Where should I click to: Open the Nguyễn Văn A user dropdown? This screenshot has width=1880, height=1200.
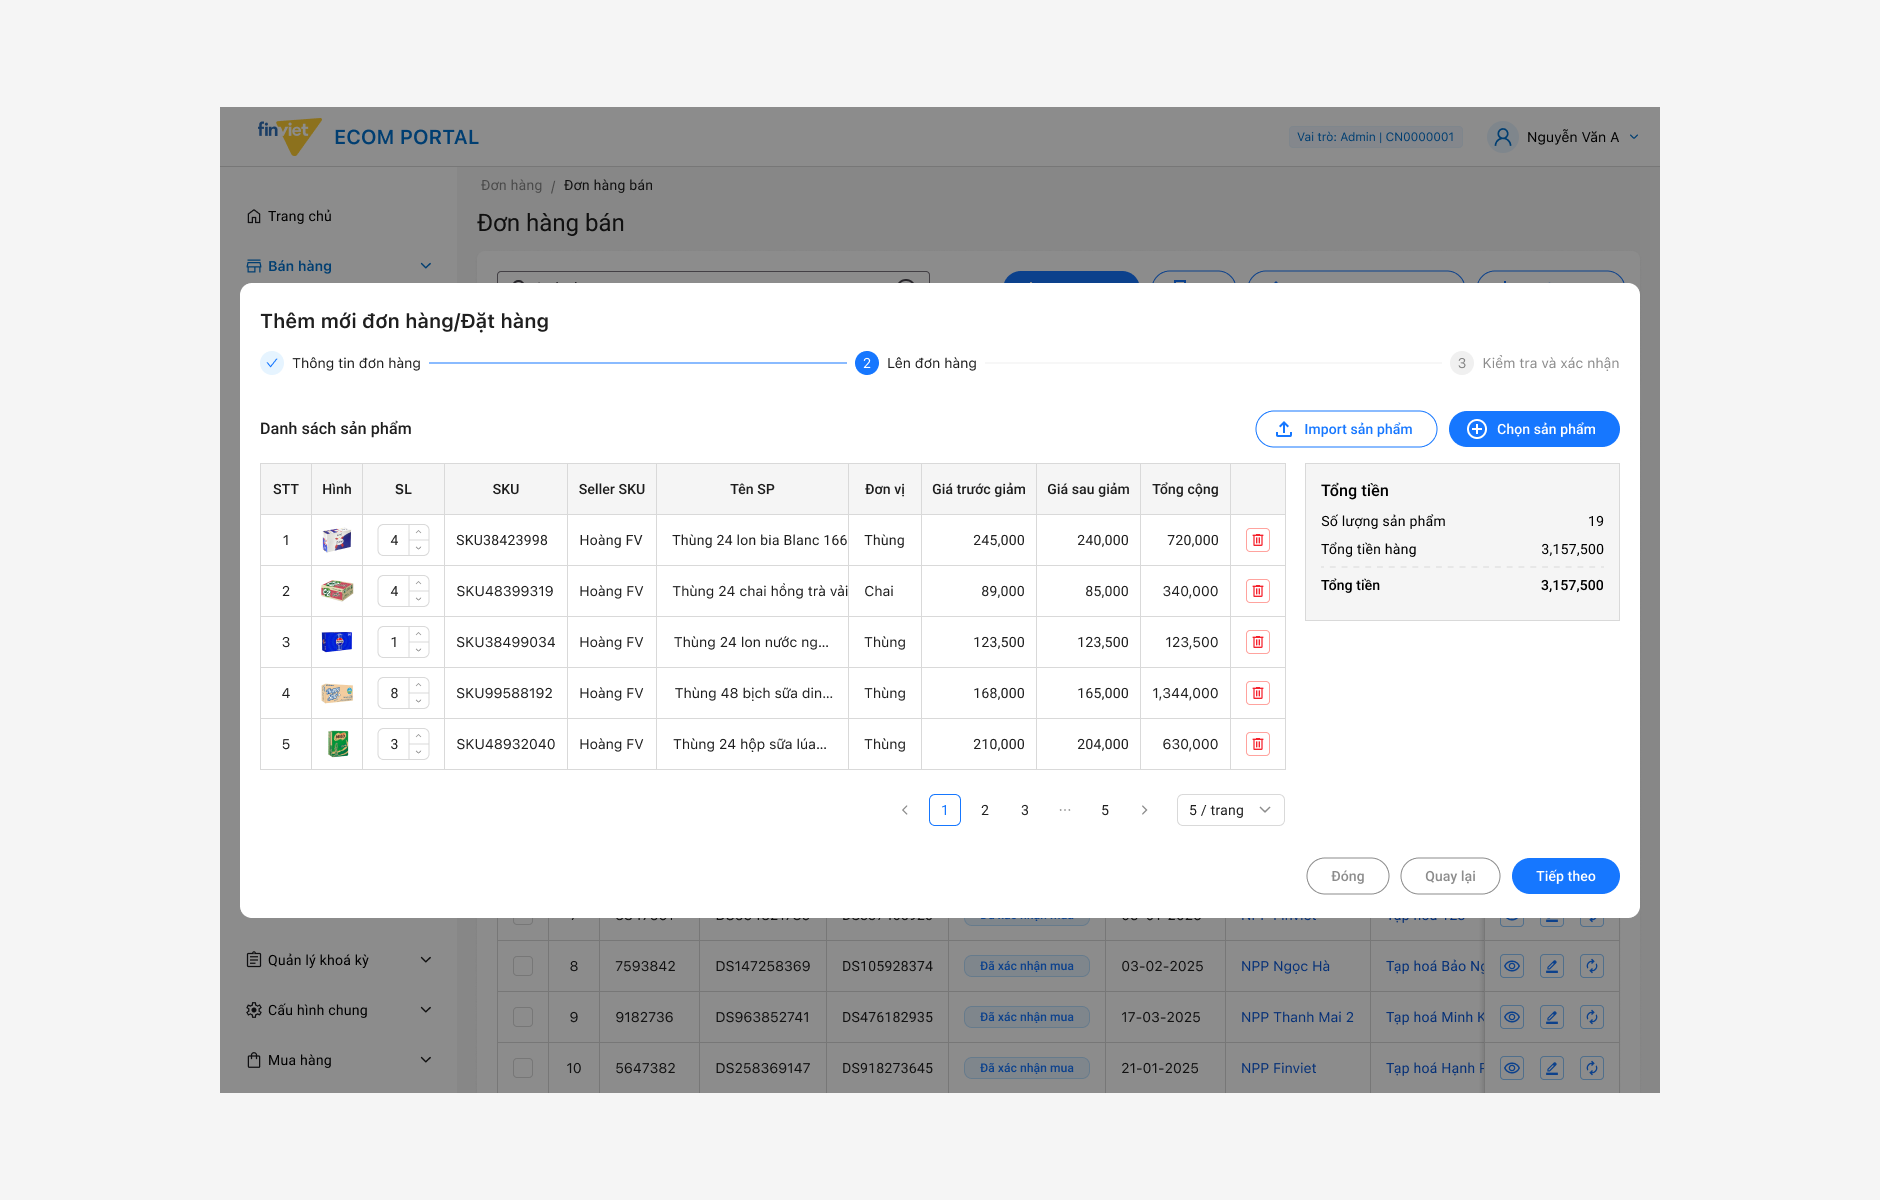1564,137
